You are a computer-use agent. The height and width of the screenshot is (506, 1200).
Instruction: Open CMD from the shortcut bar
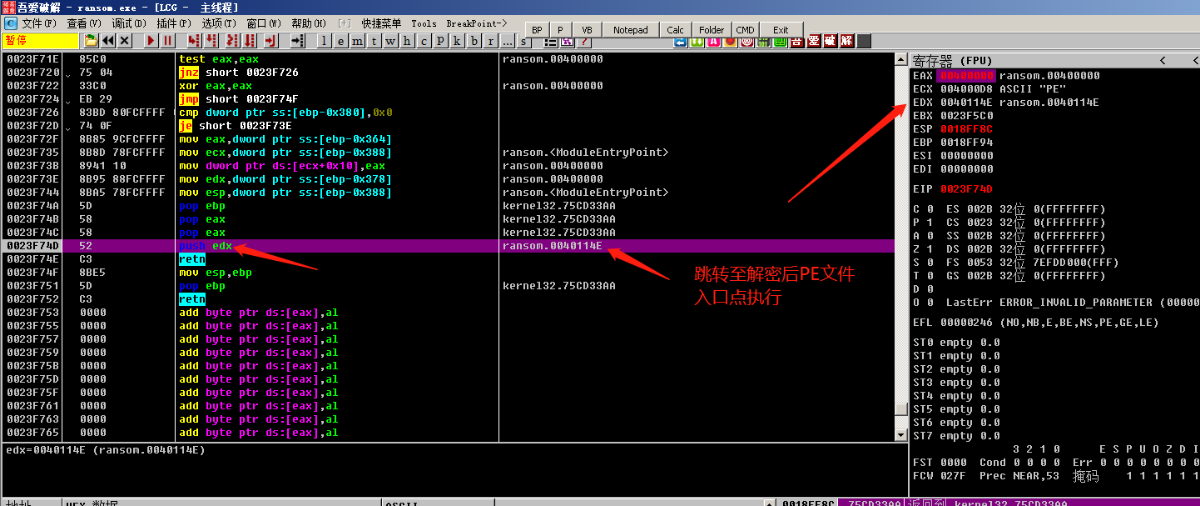[x=745, y=30]
